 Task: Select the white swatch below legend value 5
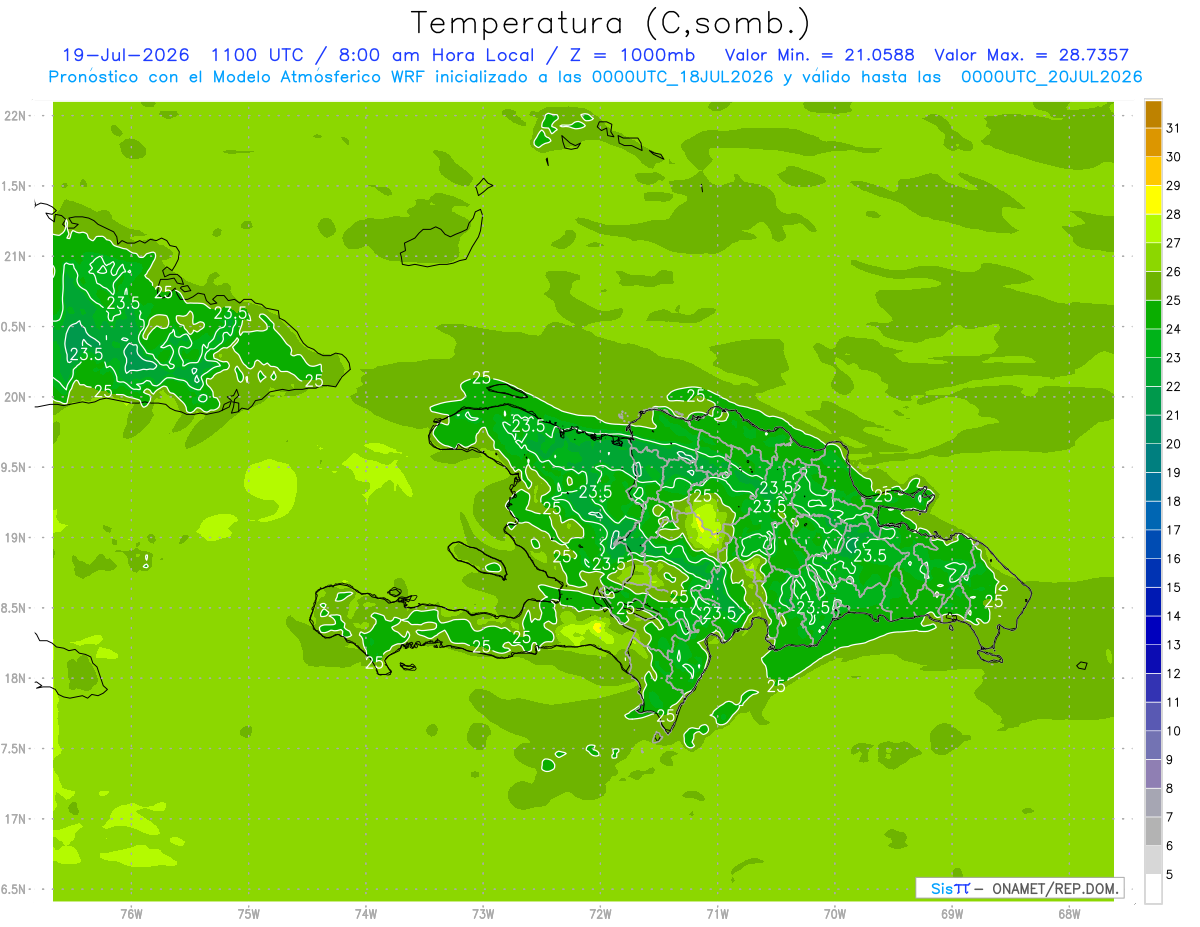tap(1153, 889)
